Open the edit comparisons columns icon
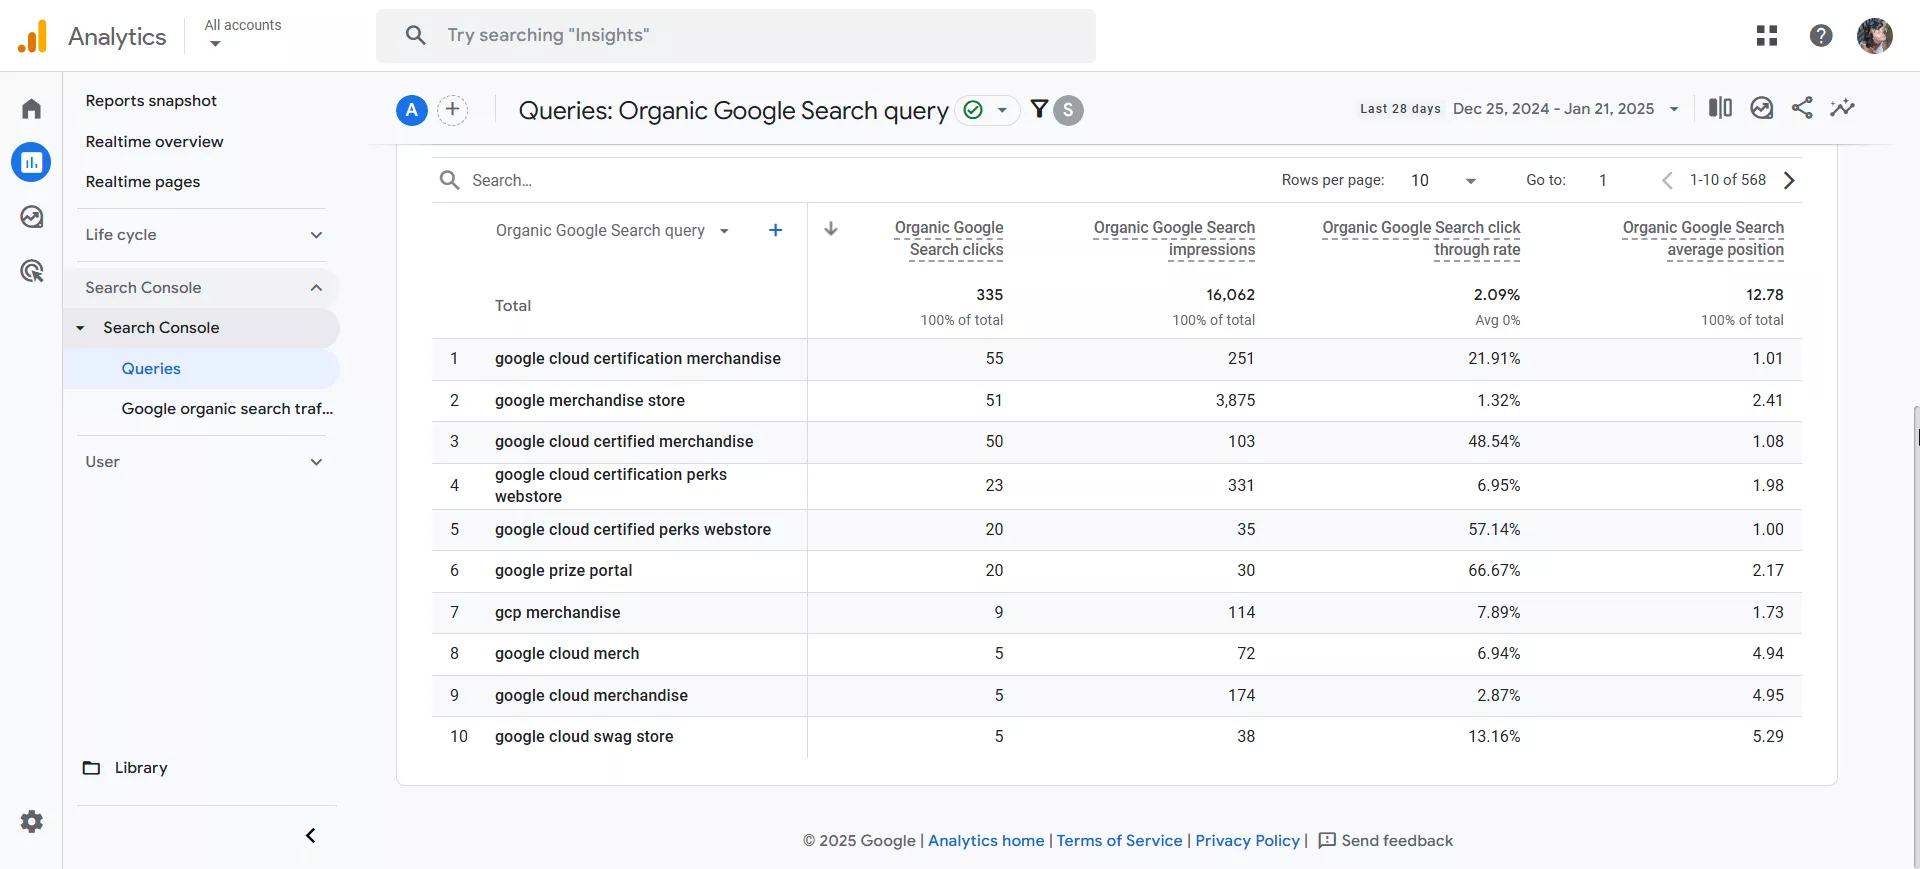 coord(1720,108)
